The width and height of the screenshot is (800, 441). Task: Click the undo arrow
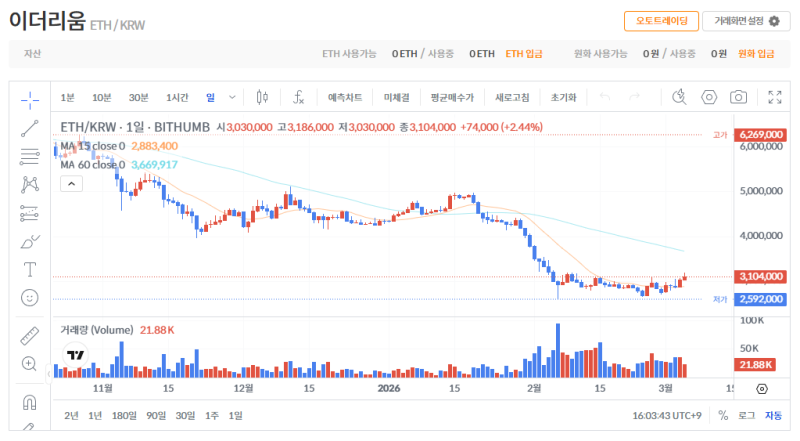tap(605, 97)
